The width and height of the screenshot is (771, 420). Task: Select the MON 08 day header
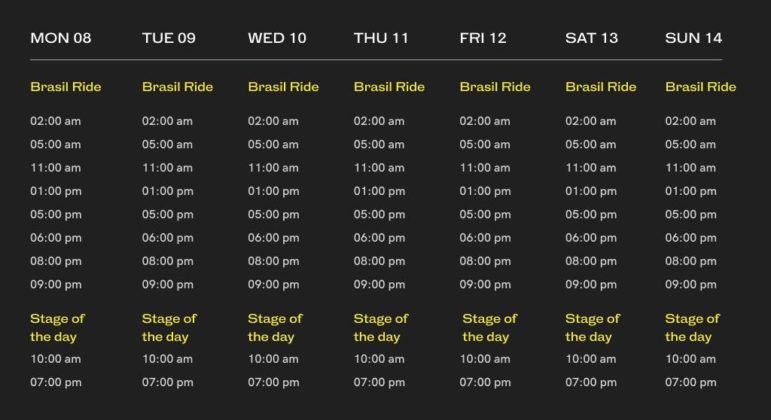(x=60, y=38)
